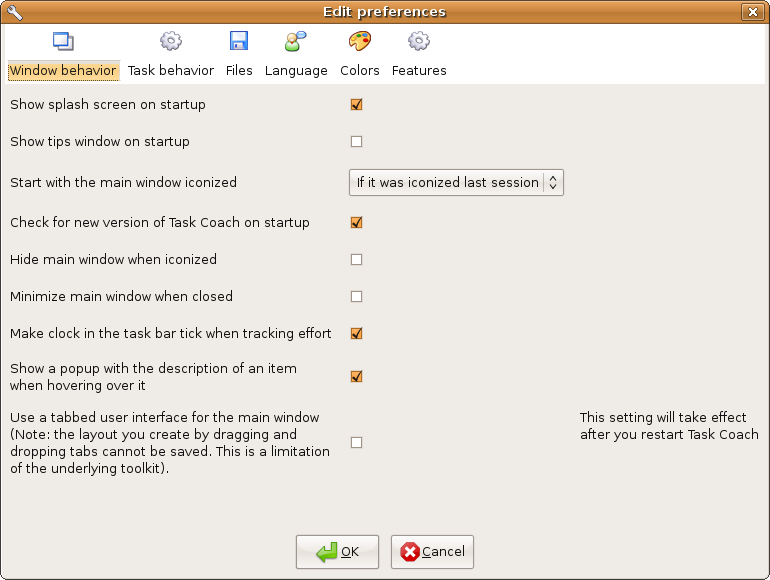The height and width of the screenshot is (580, 770).
Task: Switch to the Language tab label
Action: [x=296, y=71]
